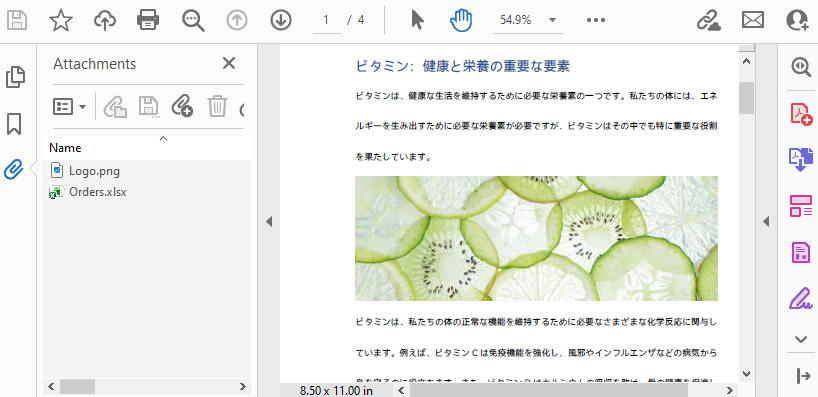Screen dimensions: 818x397
Task: Click the 54.9% zoom value field
Action: pos(515,20)
